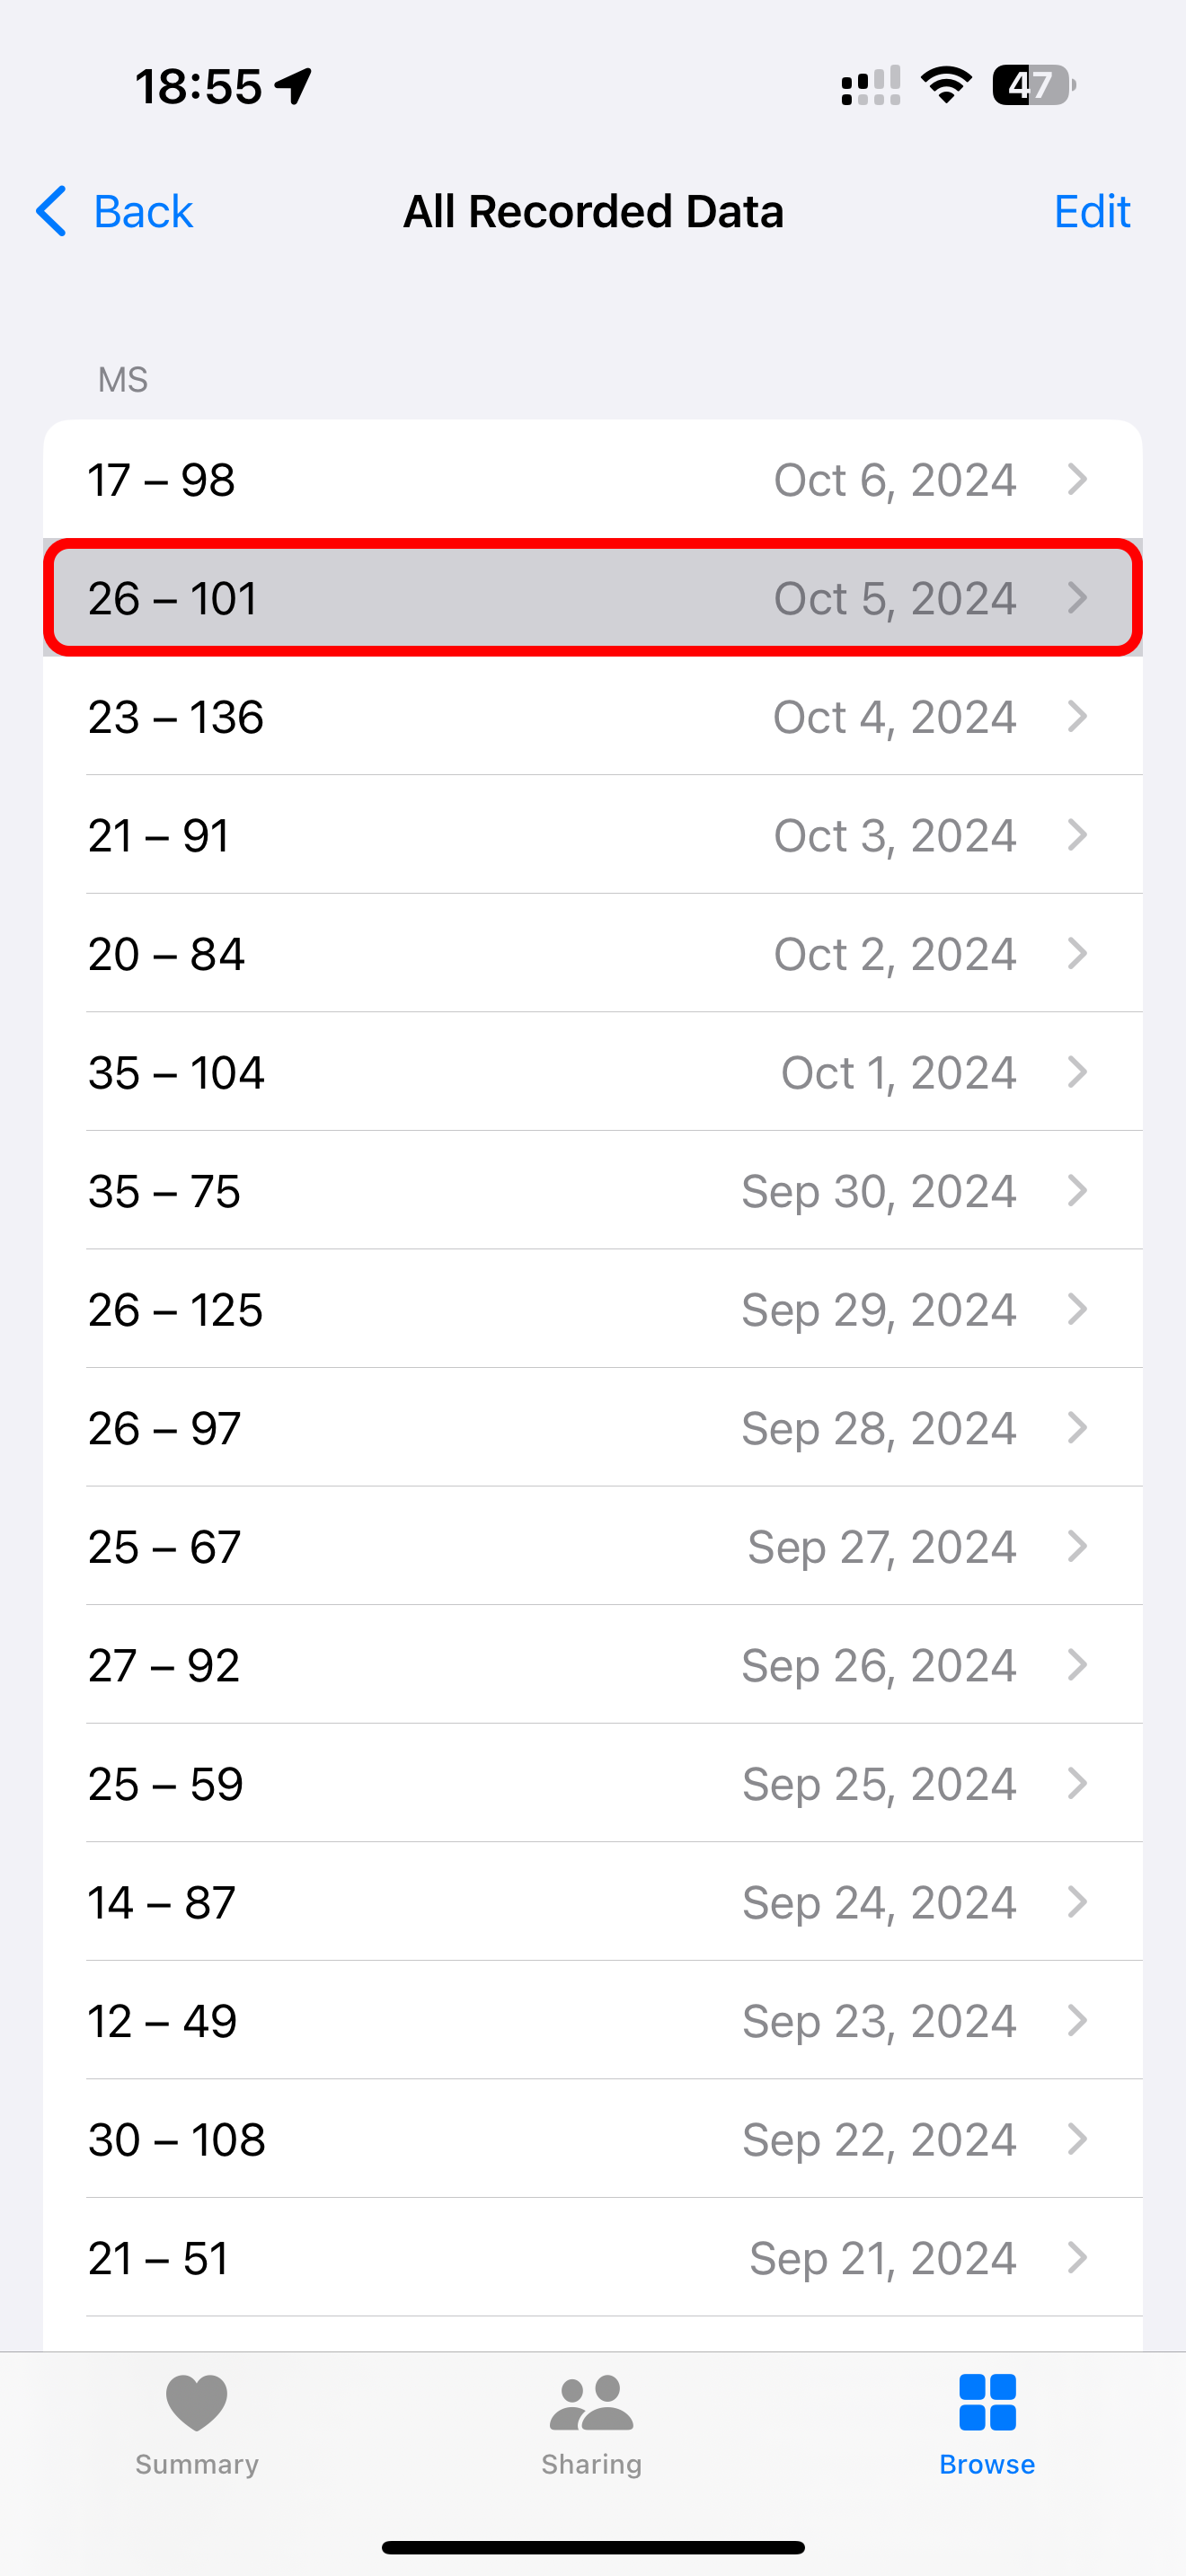Screen dimensions: 1186x2576
Task: Select the Browse grid icon
Action: click(x=987, y=2402)
